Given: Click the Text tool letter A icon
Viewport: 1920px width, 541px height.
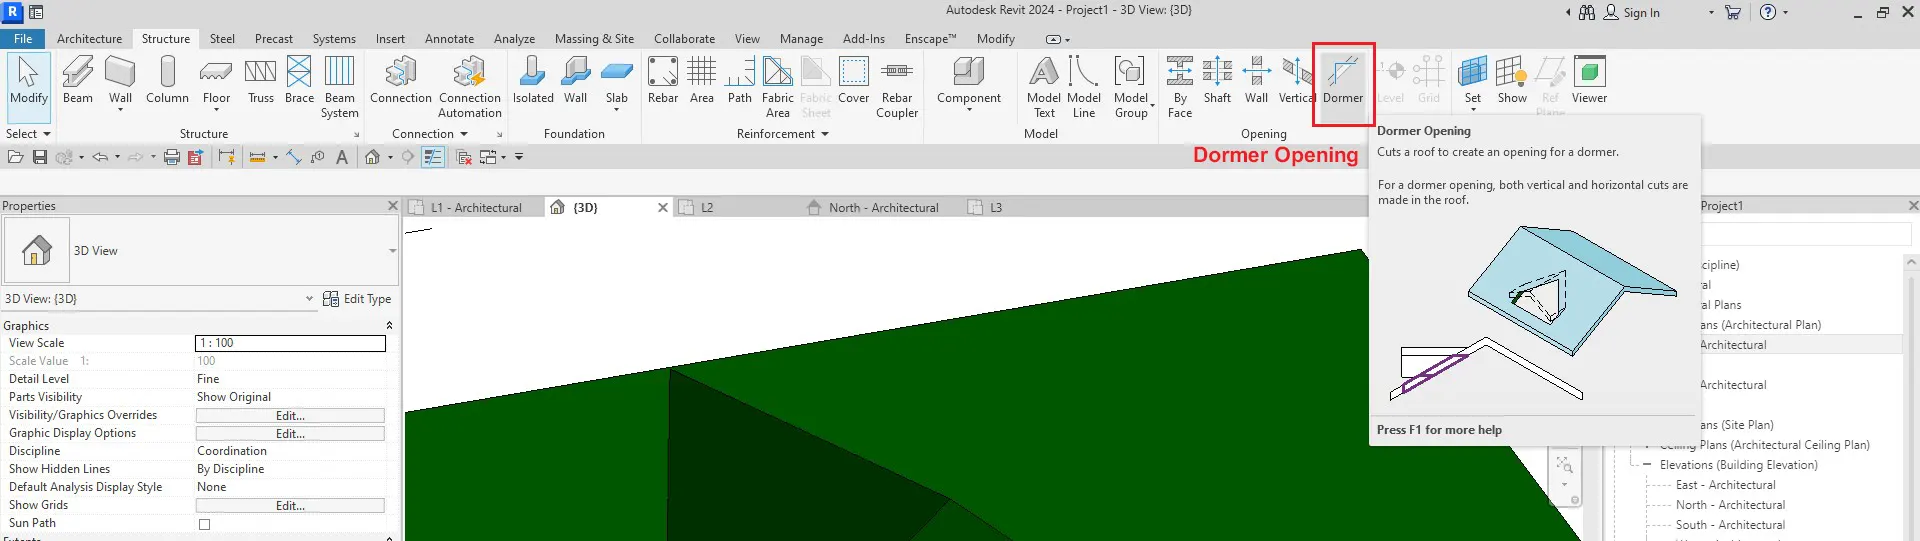Looking at the screenshot, I should coord(342,157).
